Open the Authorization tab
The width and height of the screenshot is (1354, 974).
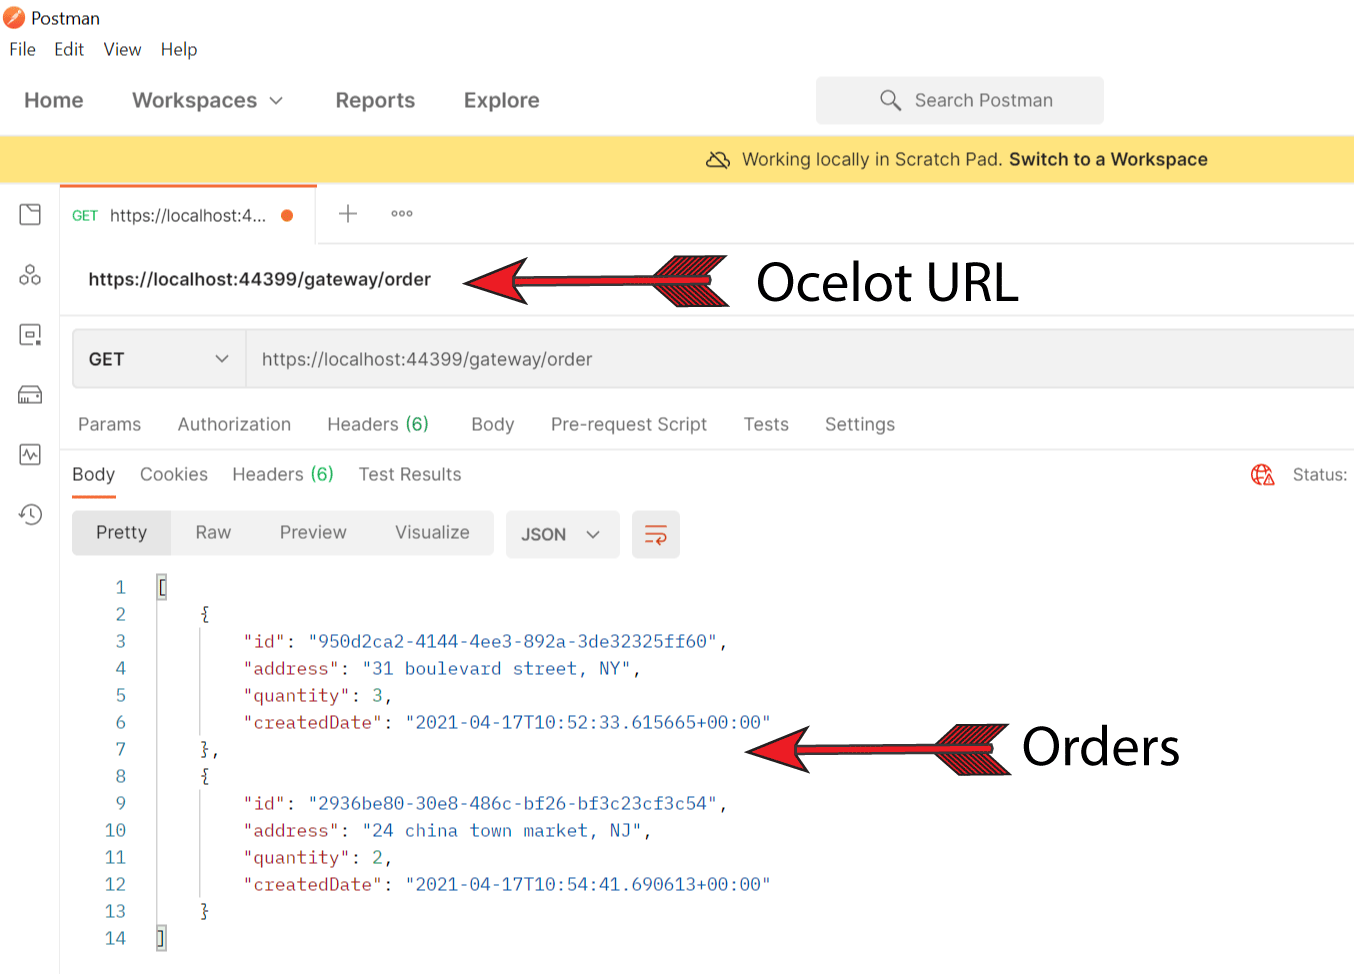pos(234,424)
